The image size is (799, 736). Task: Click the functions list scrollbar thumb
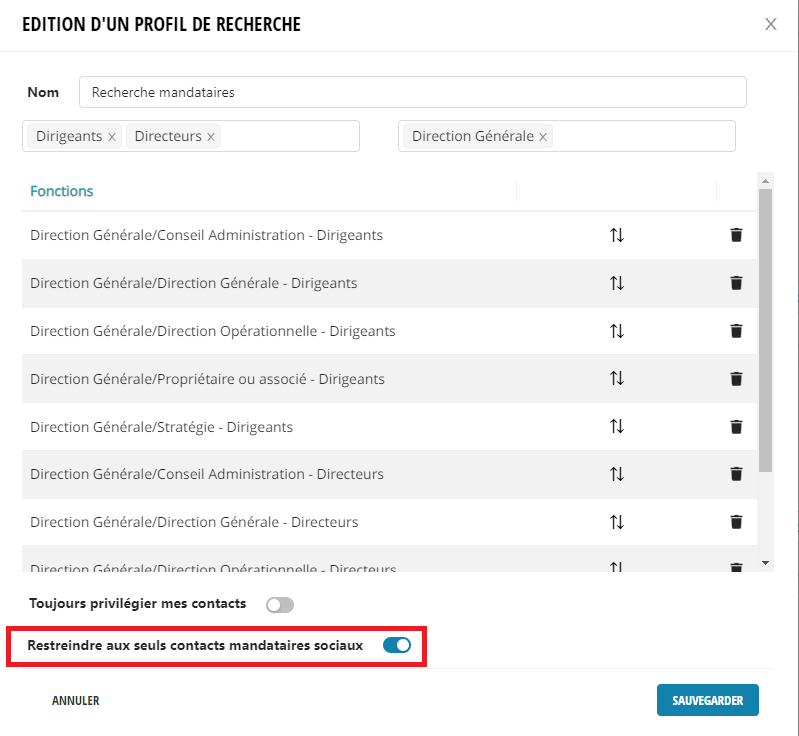click(x=765, y=330)
